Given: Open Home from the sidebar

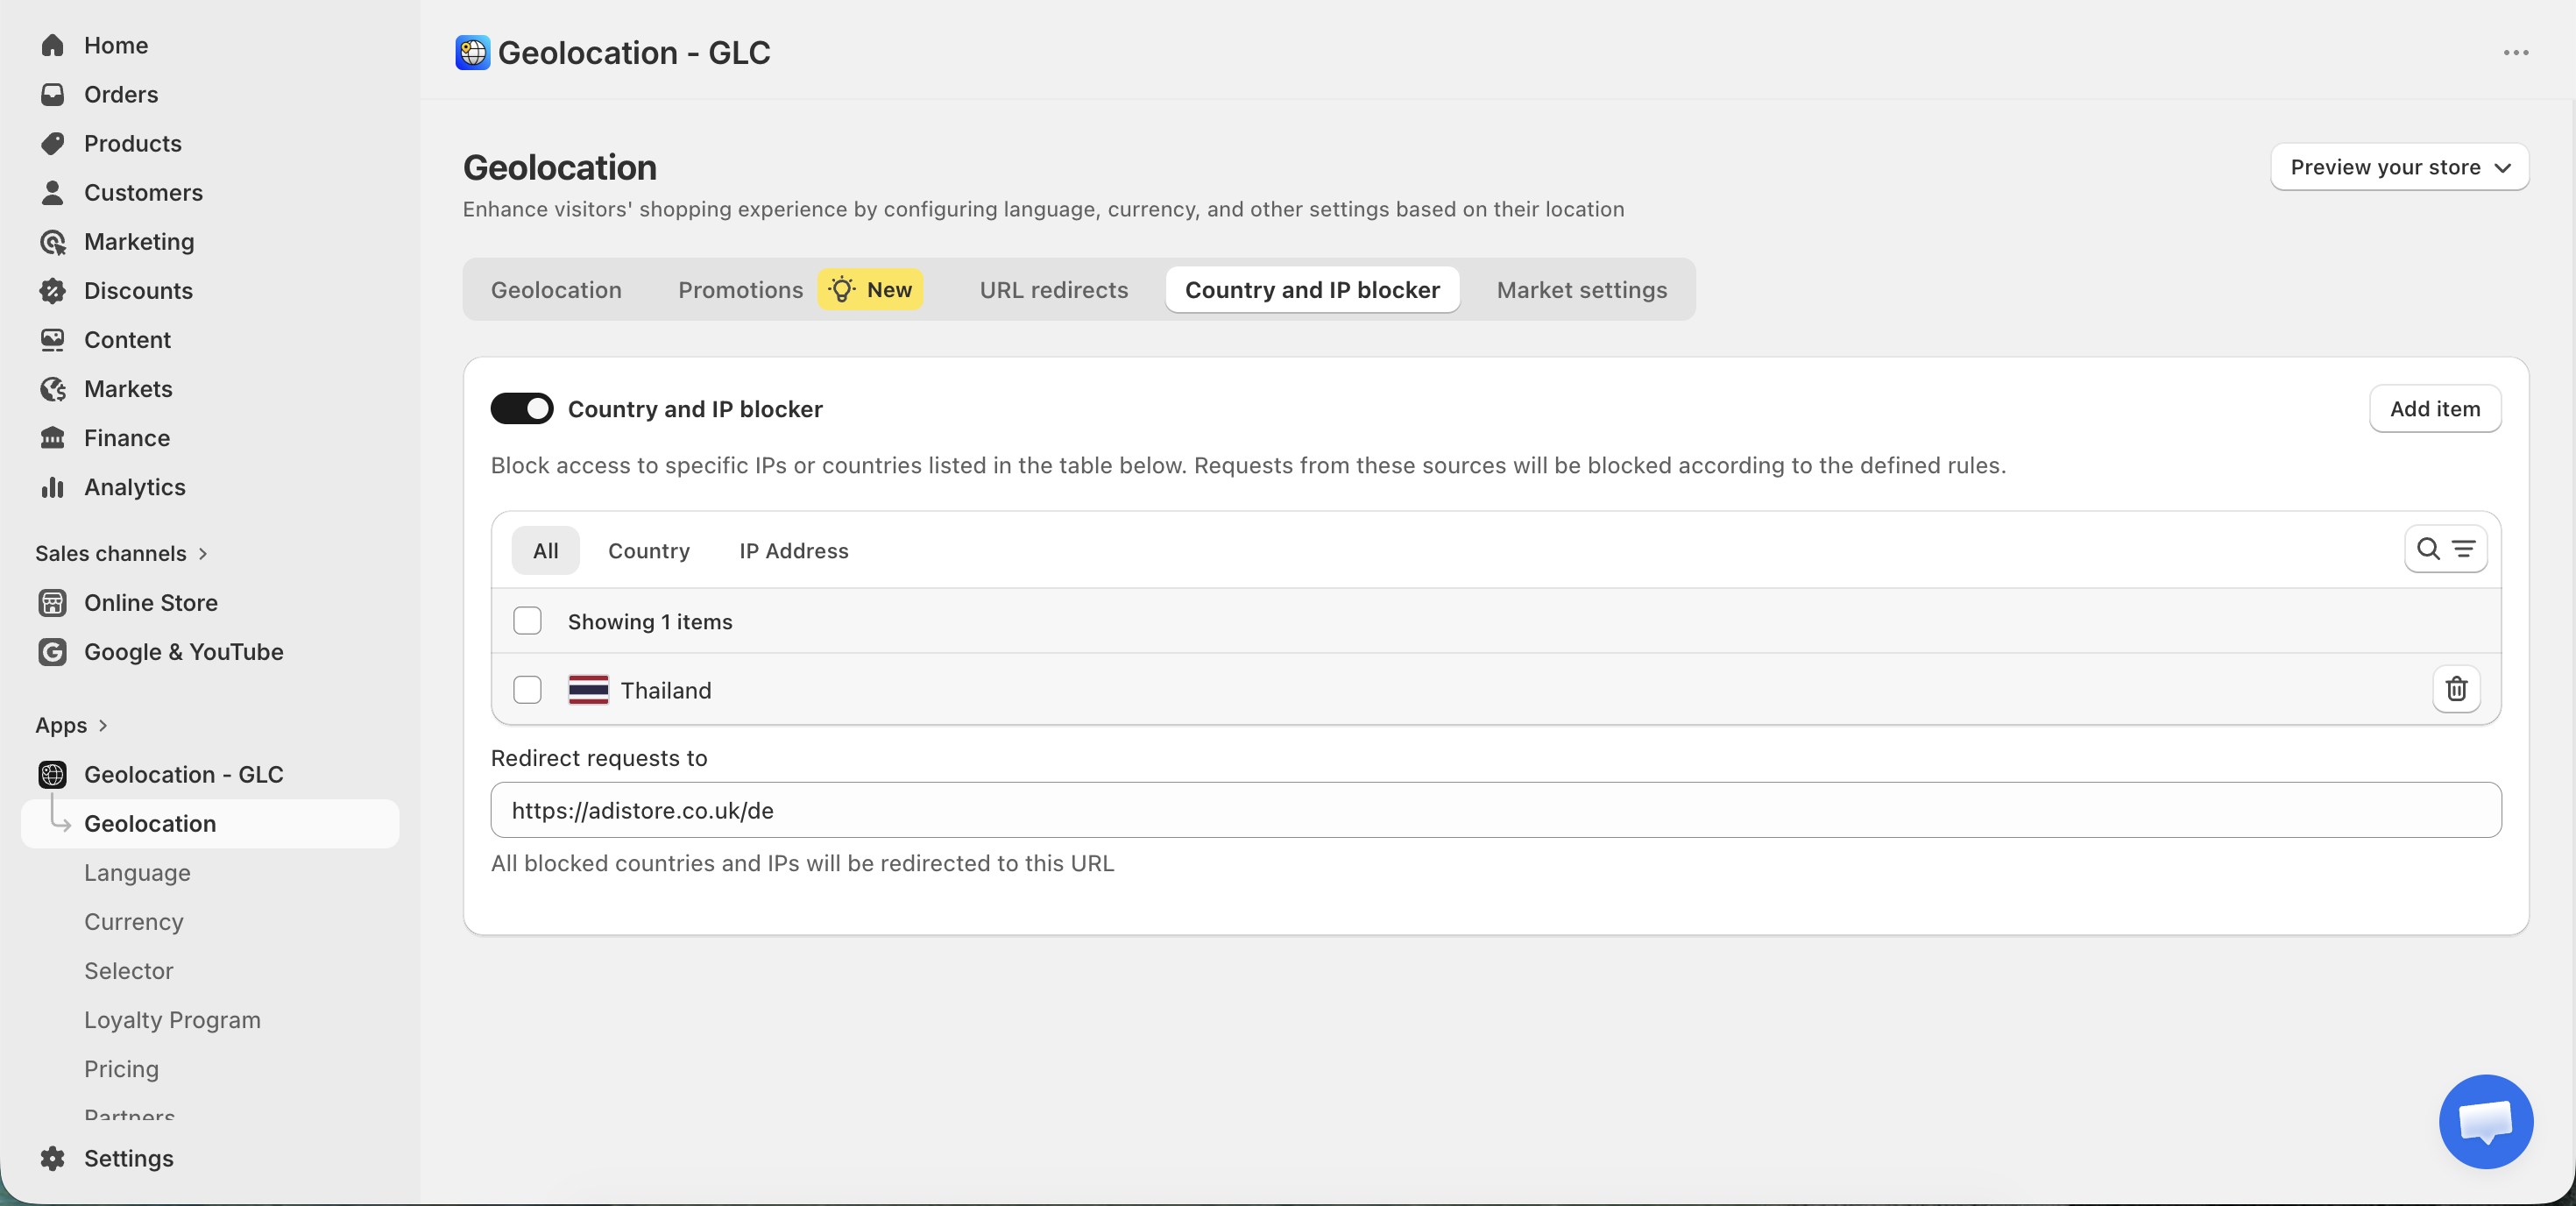Looking at the screenshot, I should 115,45.
